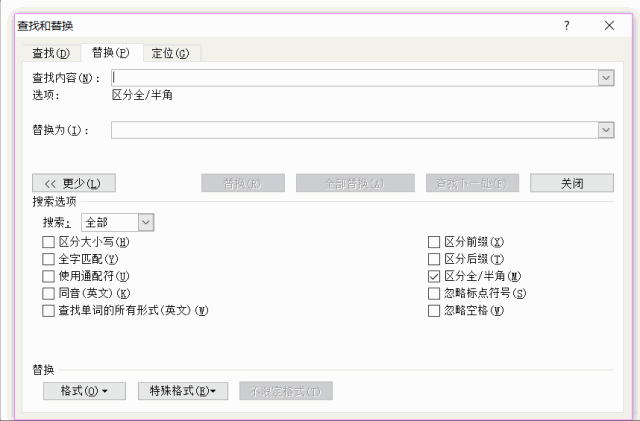This screenshot has height=421, width=640.
Task: Switch to the 定位 tab
Action: click(170, 53)
